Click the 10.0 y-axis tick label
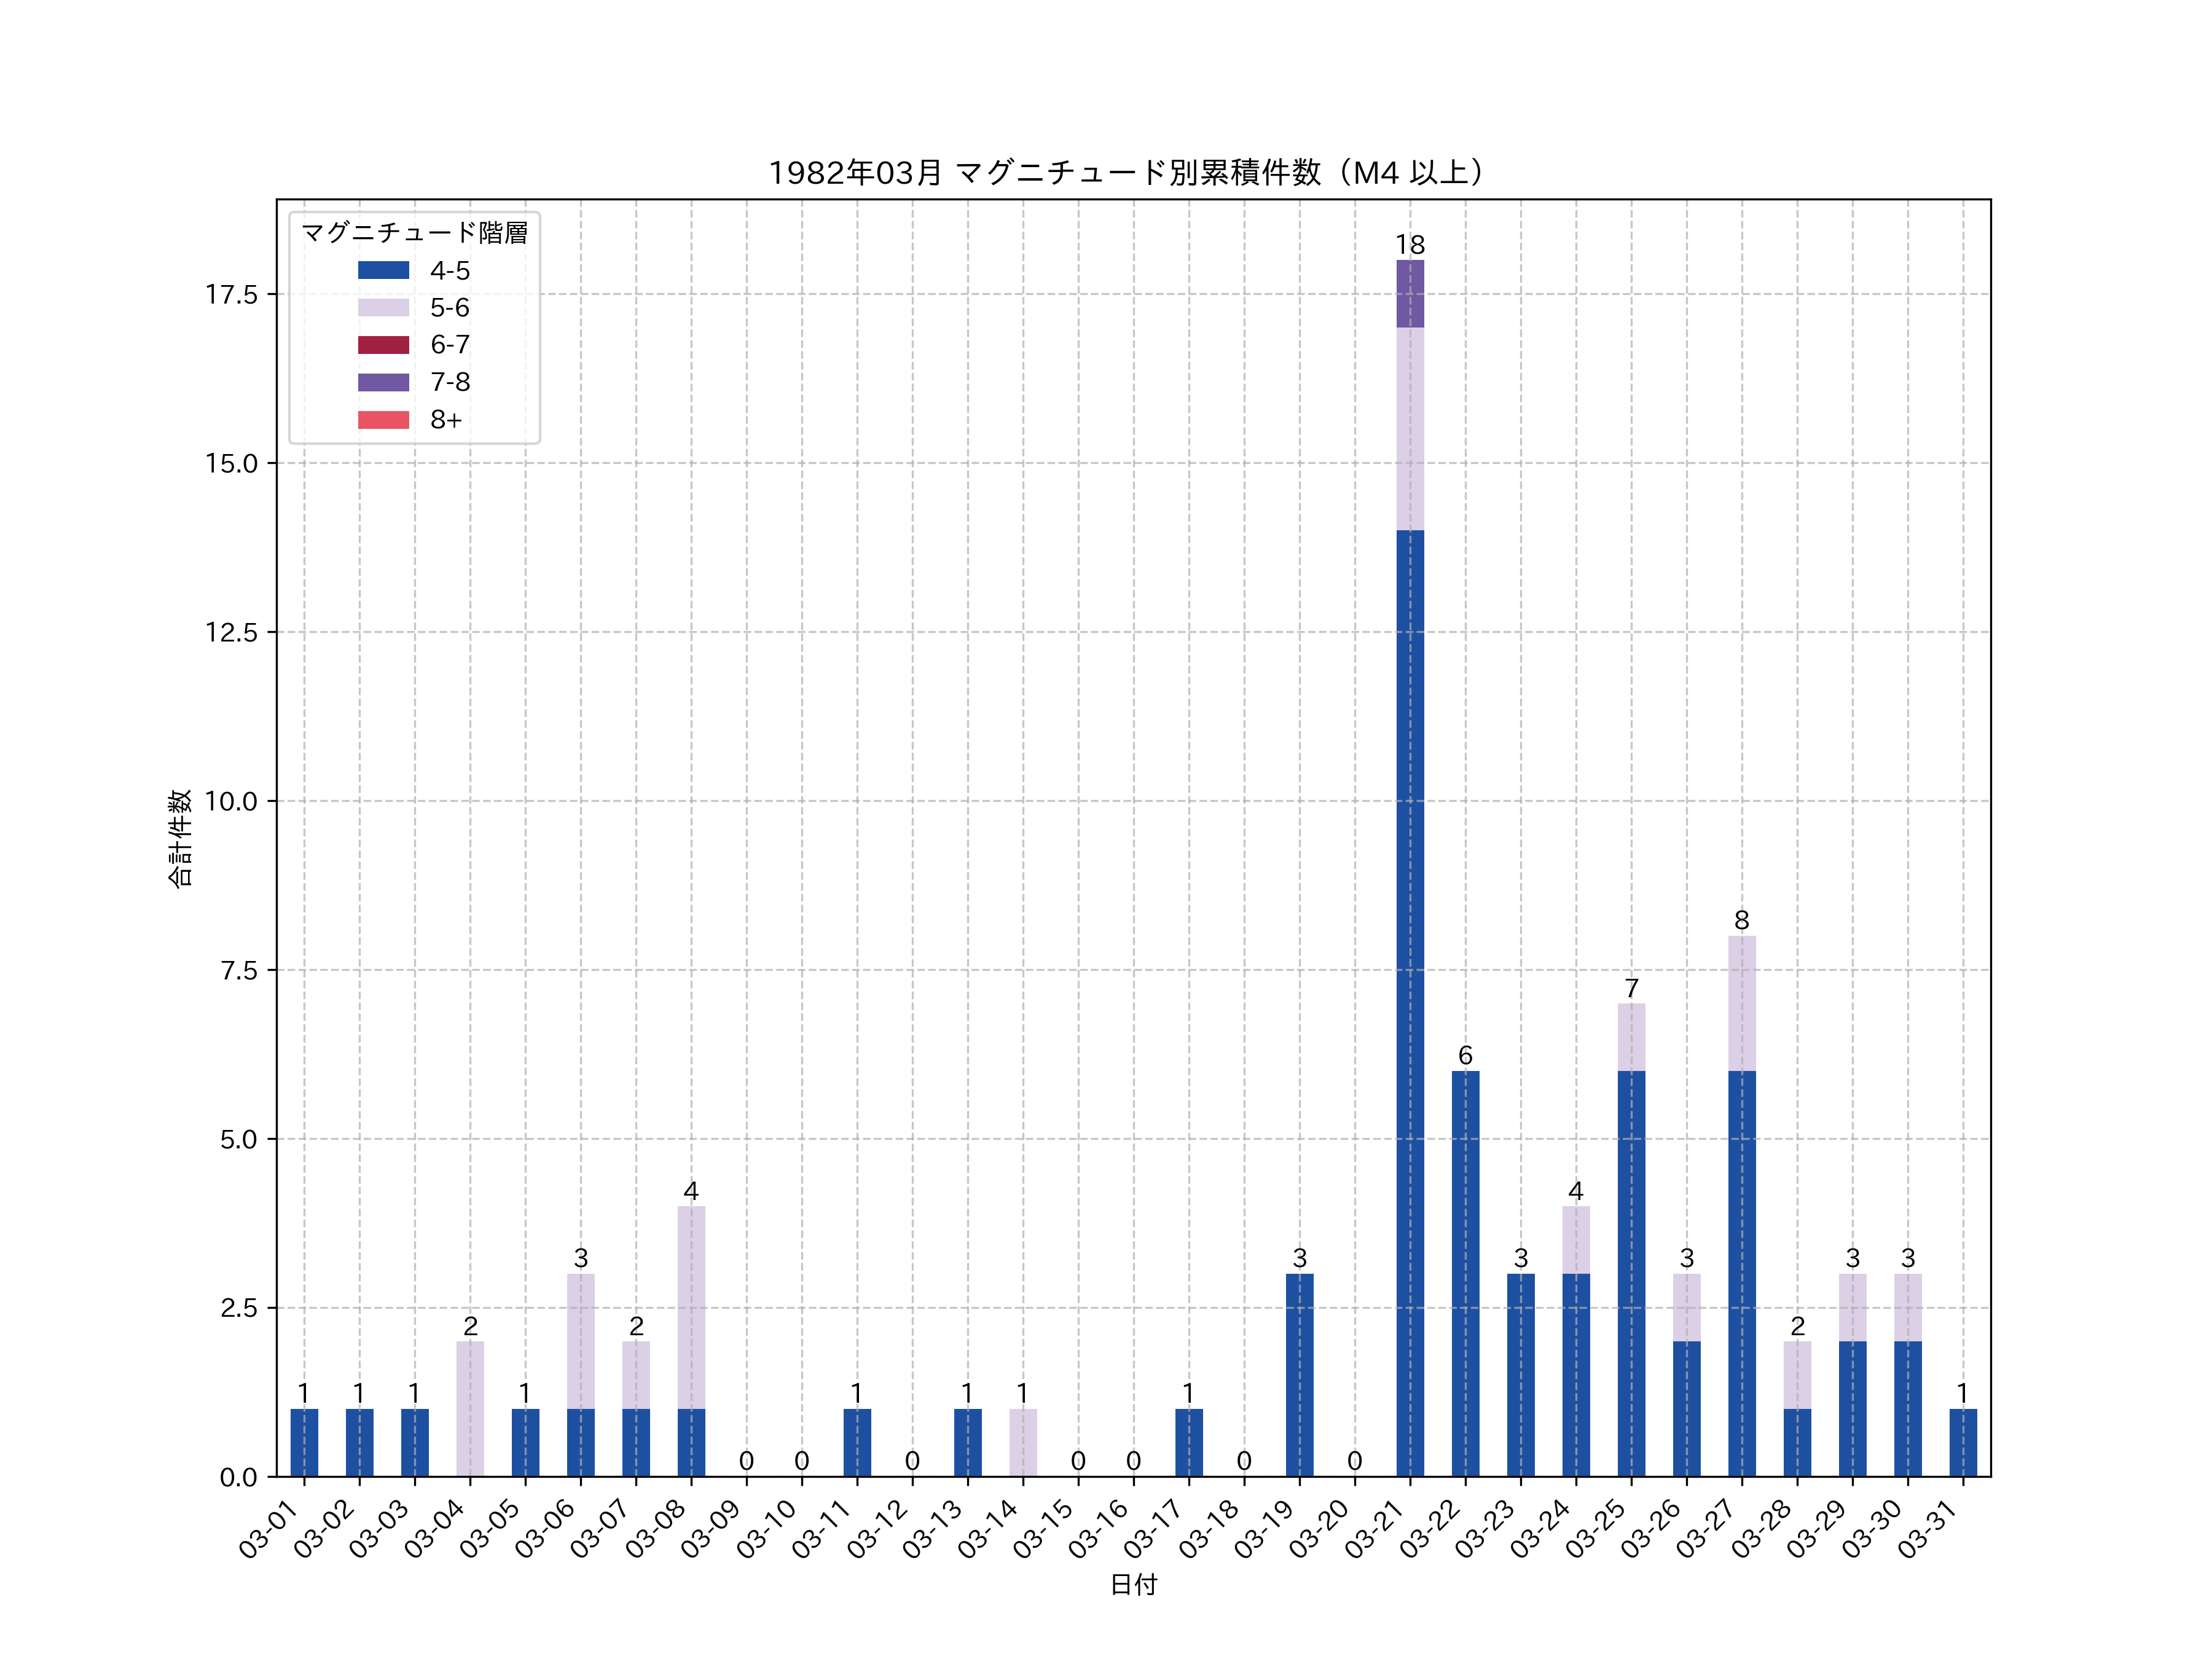 pos(231,801)
